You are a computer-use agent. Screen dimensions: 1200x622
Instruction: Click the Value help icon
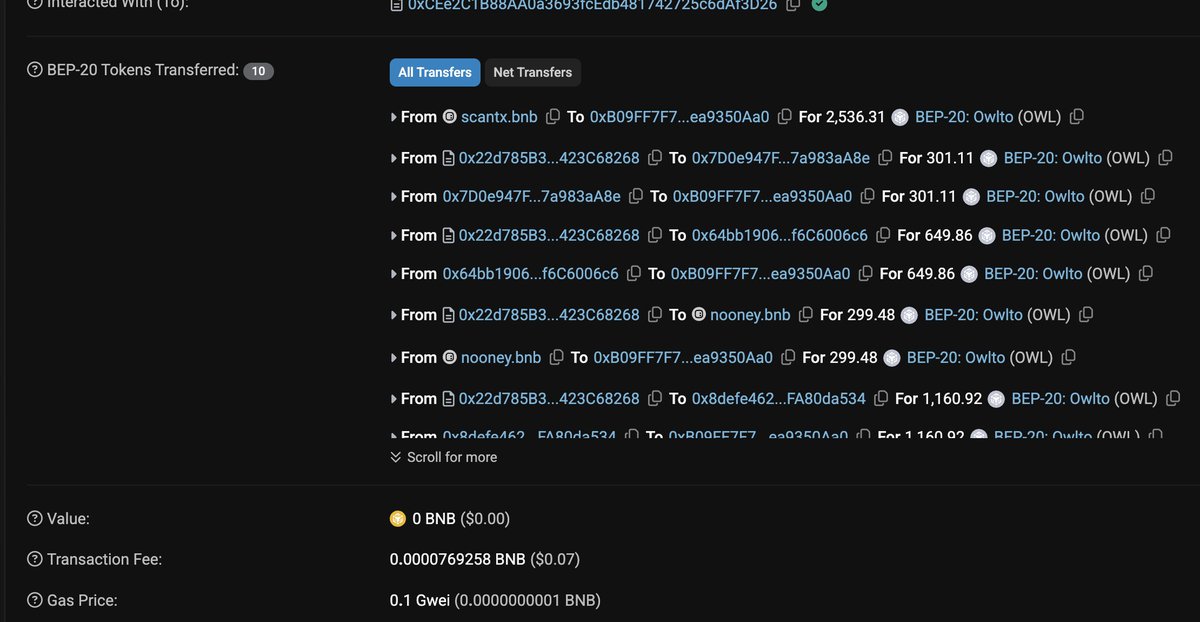[35, 519]
